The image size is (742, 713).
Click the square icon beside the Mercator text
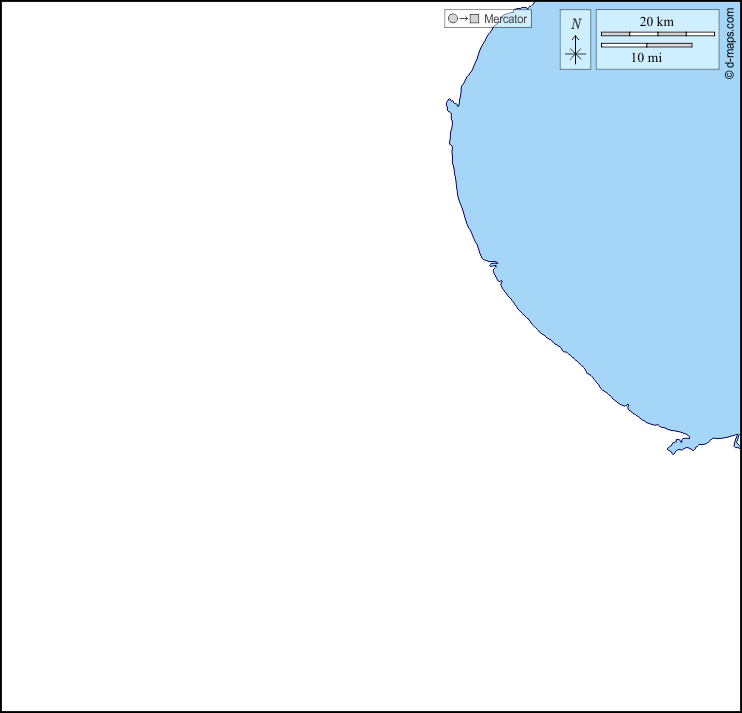click(x=475, y=19)
